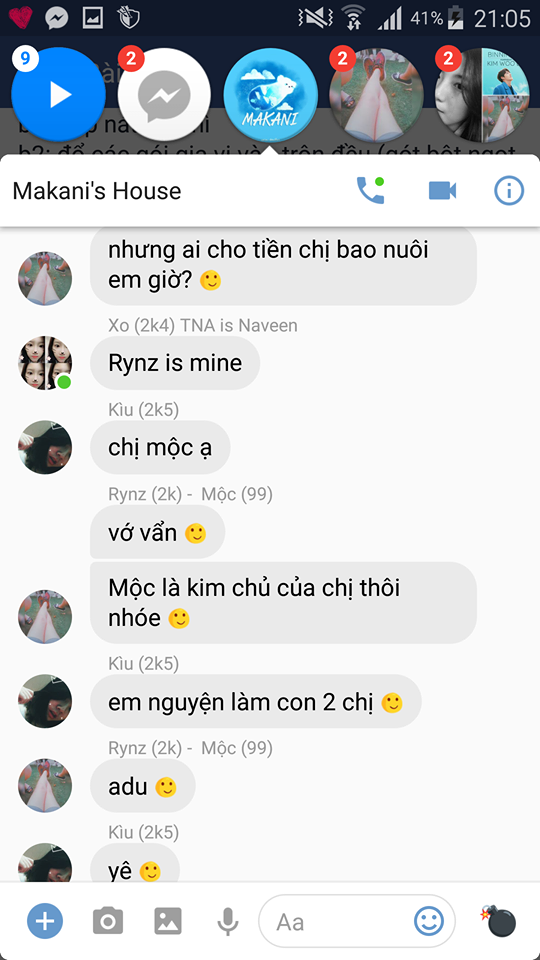Tap the Makani's House conversation title
This screenshot has width=540, height=960.
point(97,191)
